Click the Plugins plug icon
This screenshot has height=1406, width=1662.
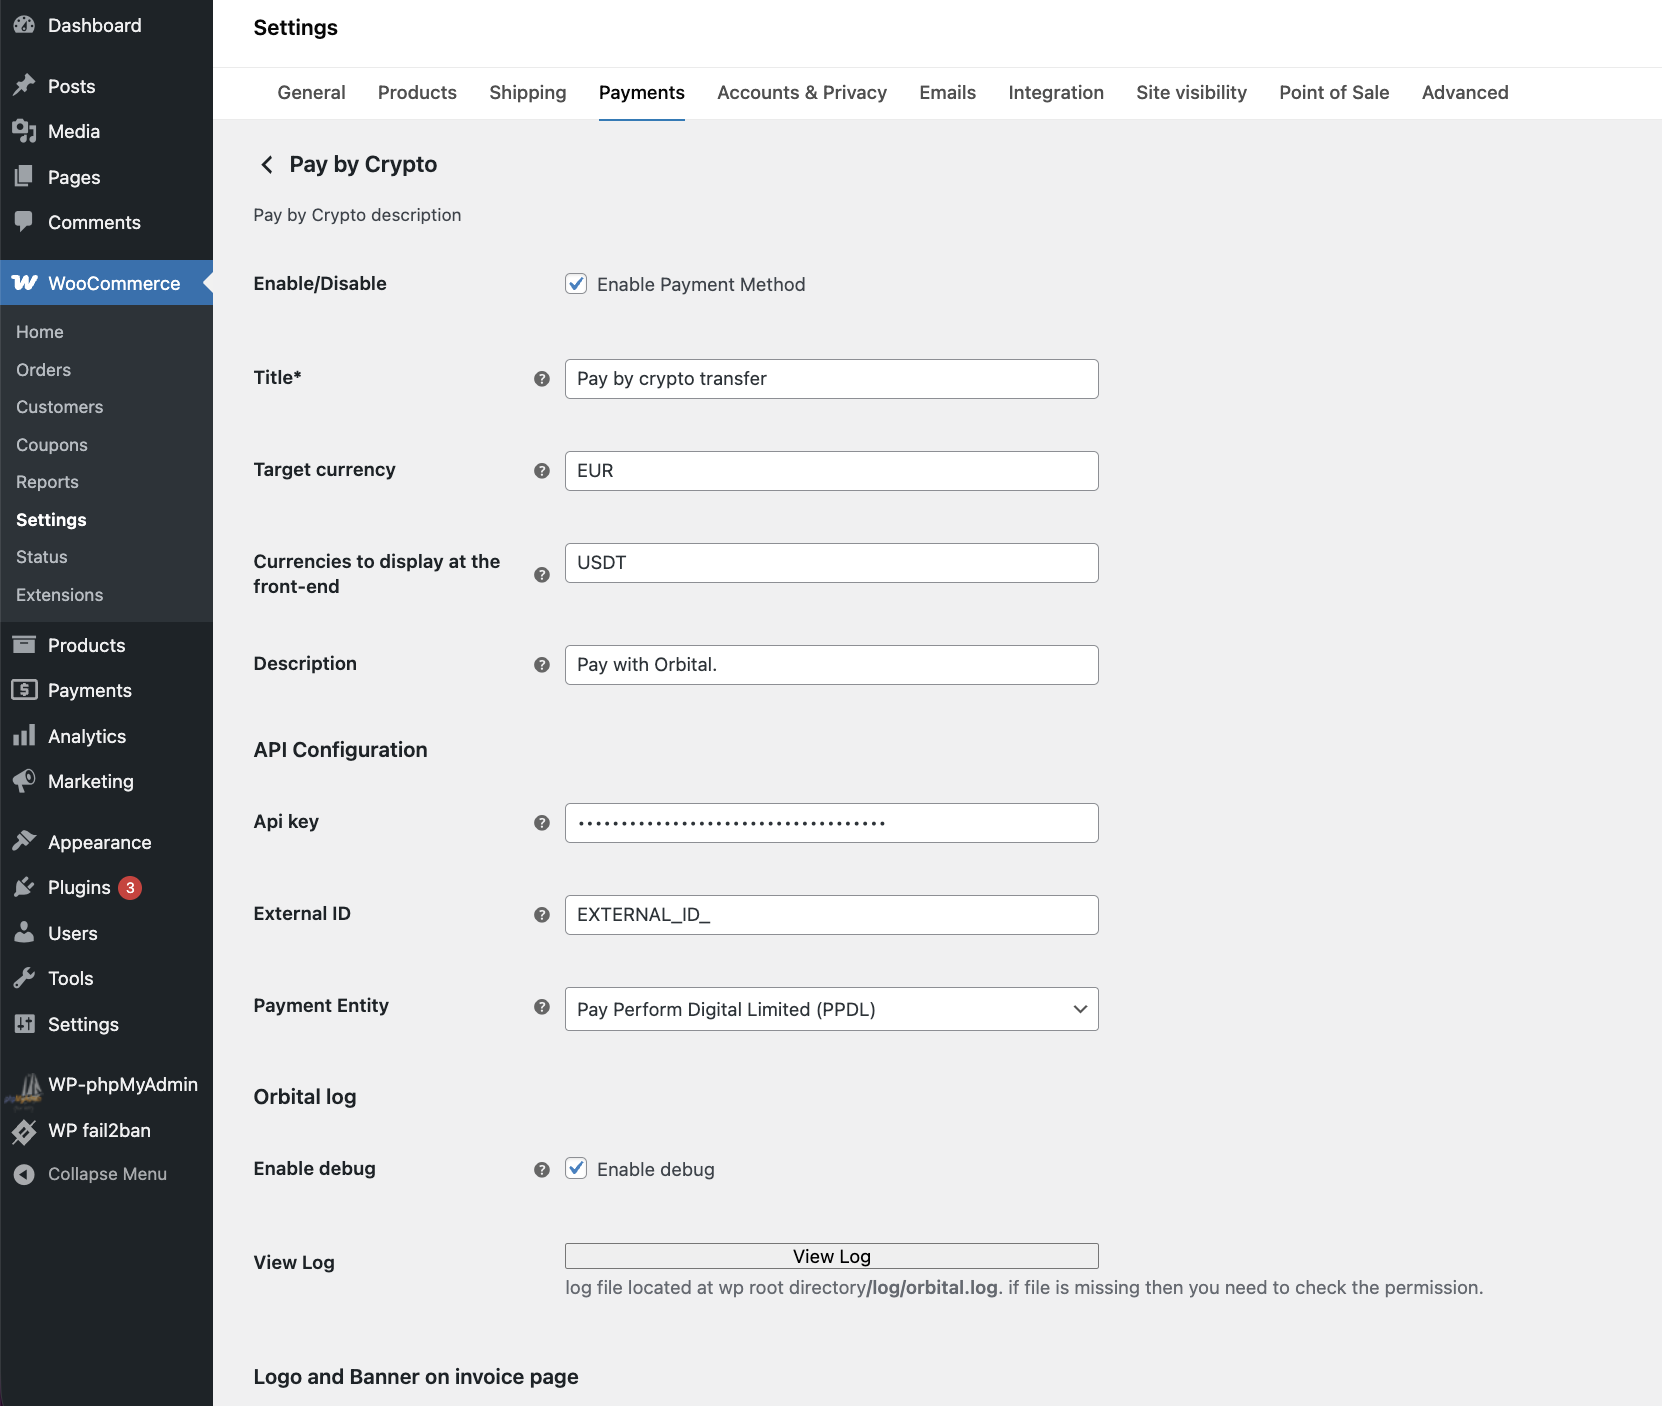coord(24,887)
